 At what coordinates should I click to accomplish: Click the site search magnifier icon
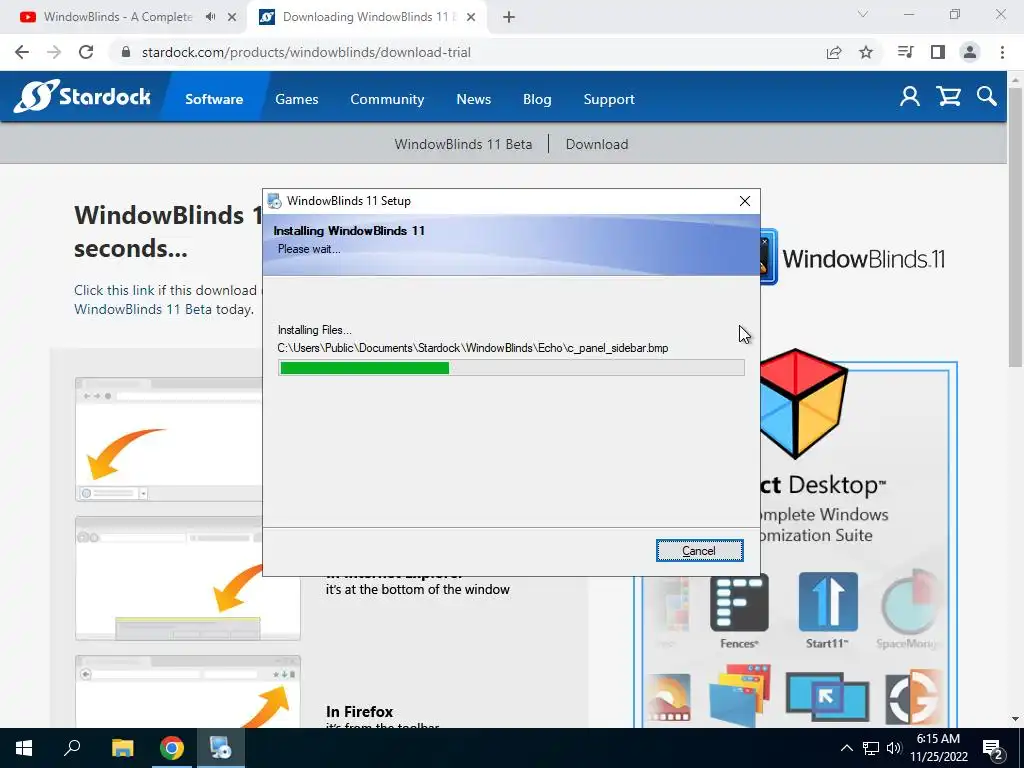click(x=987, y=97)
